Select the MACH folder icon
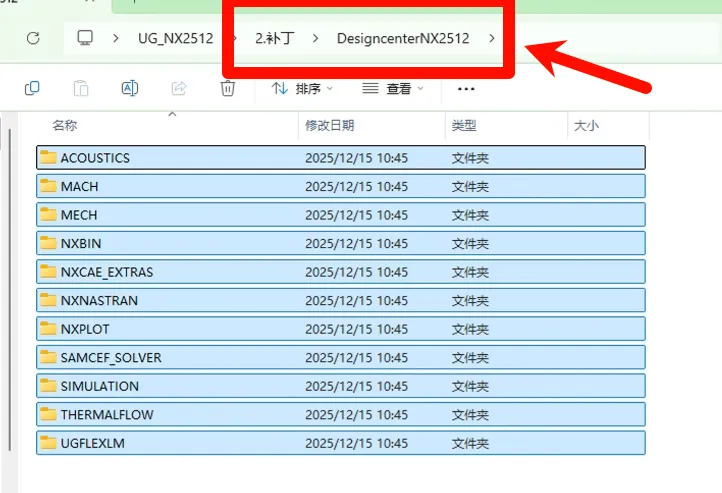 coord(48,186)
